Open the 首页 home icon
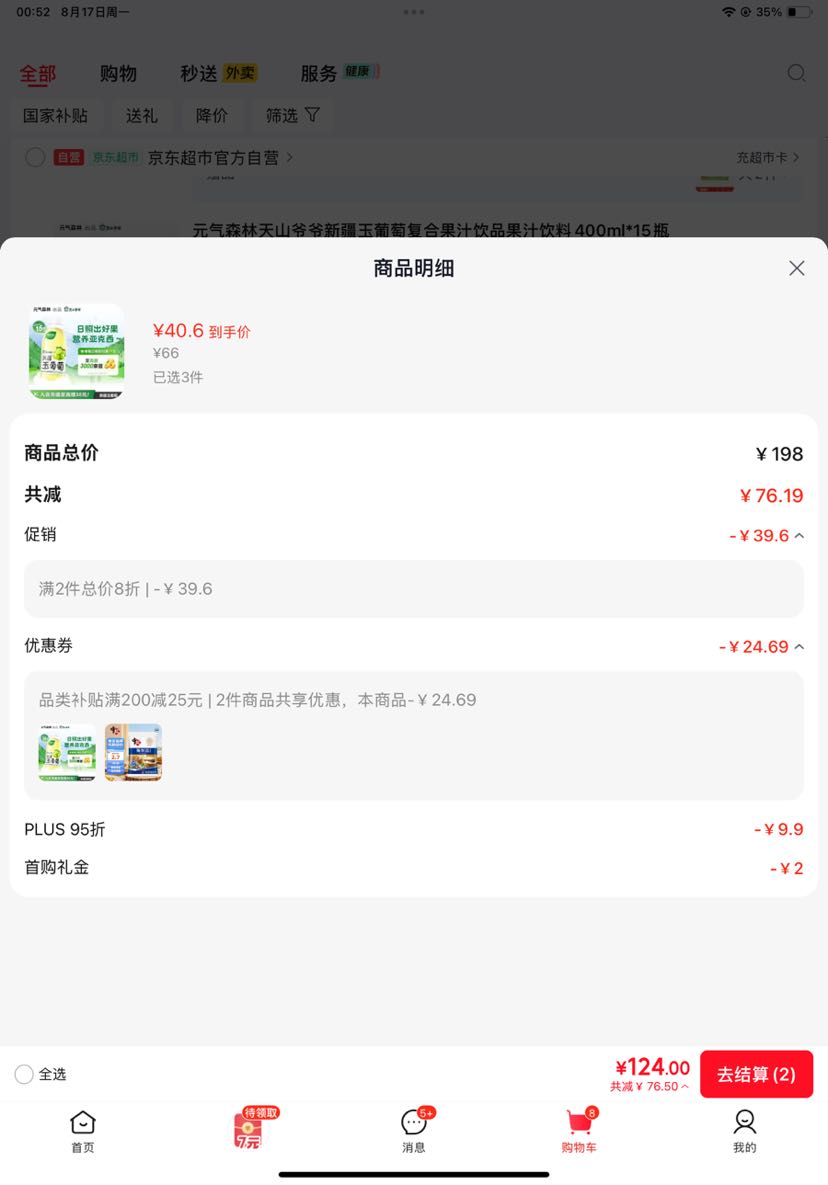This screenshot has height=1185, width=828. pyautogui.click(x=82, y=1131)
